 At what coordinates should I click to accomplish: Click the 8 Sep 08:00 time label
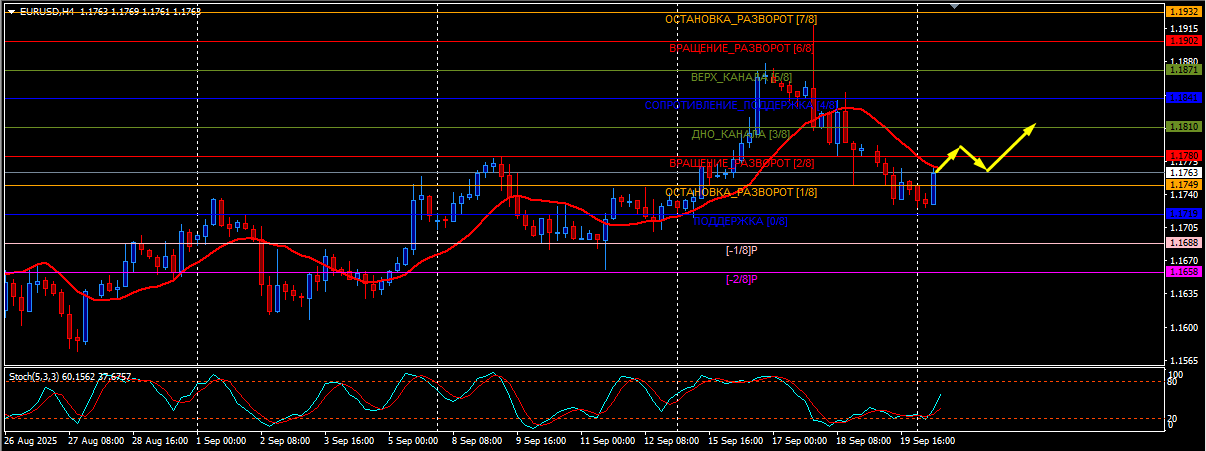pyautogui.click(x=477, y=440)
